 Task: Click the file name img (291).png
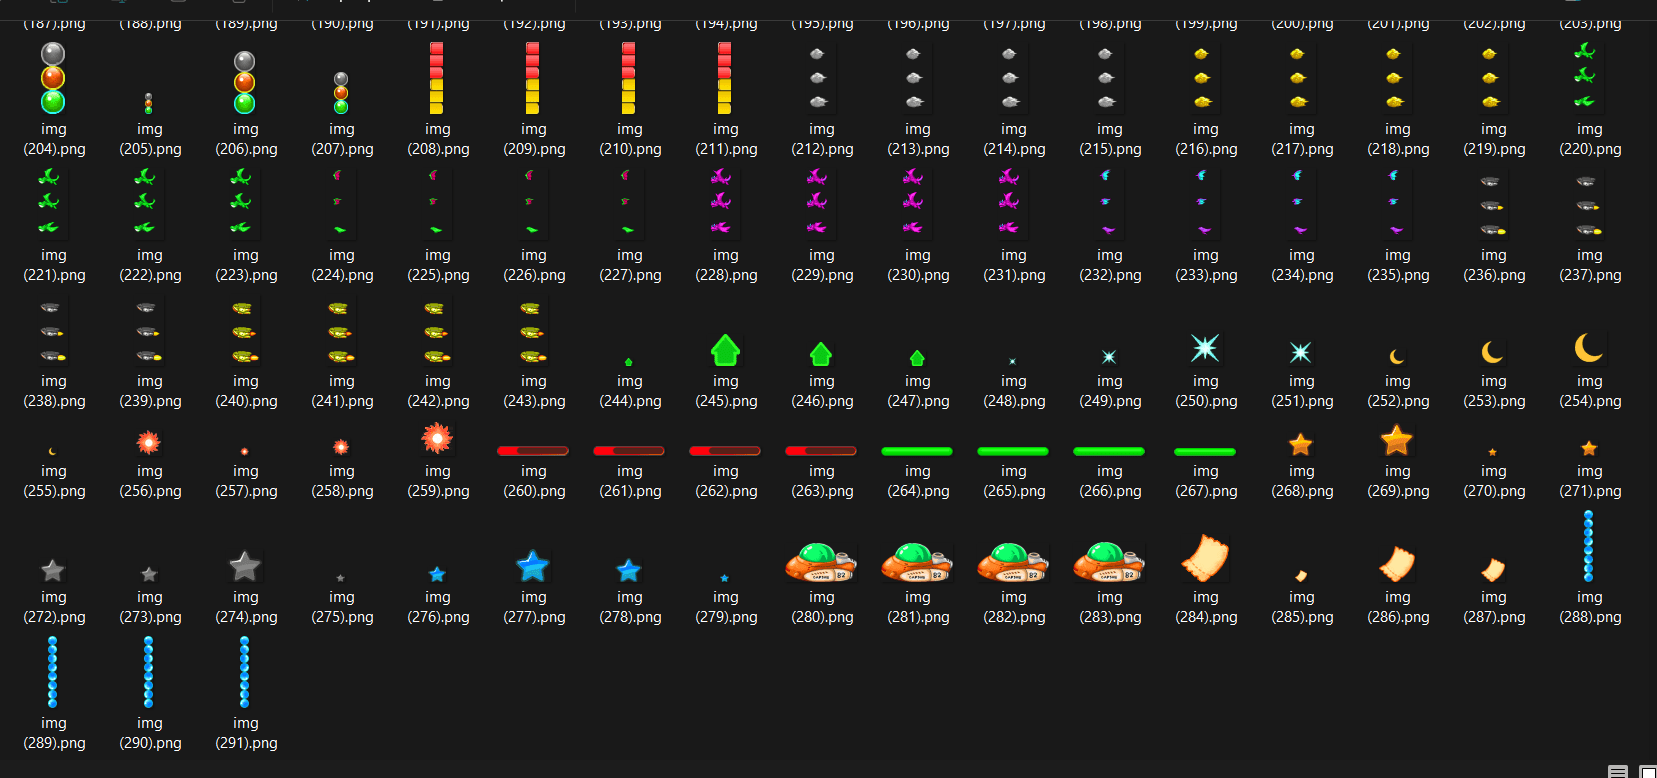click(x=246, y=733)
